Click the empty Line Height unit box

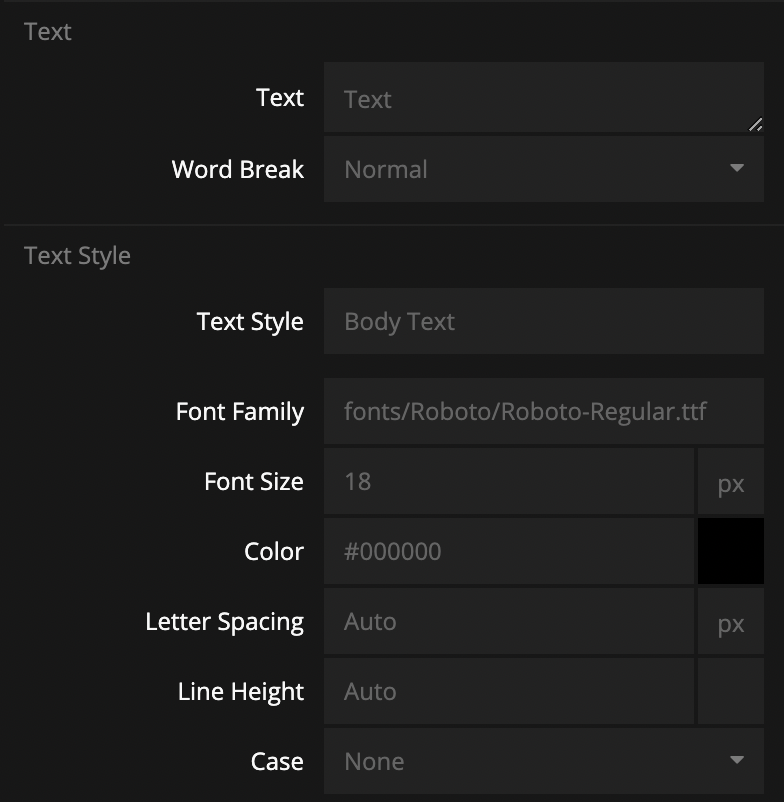click(731, 691)
